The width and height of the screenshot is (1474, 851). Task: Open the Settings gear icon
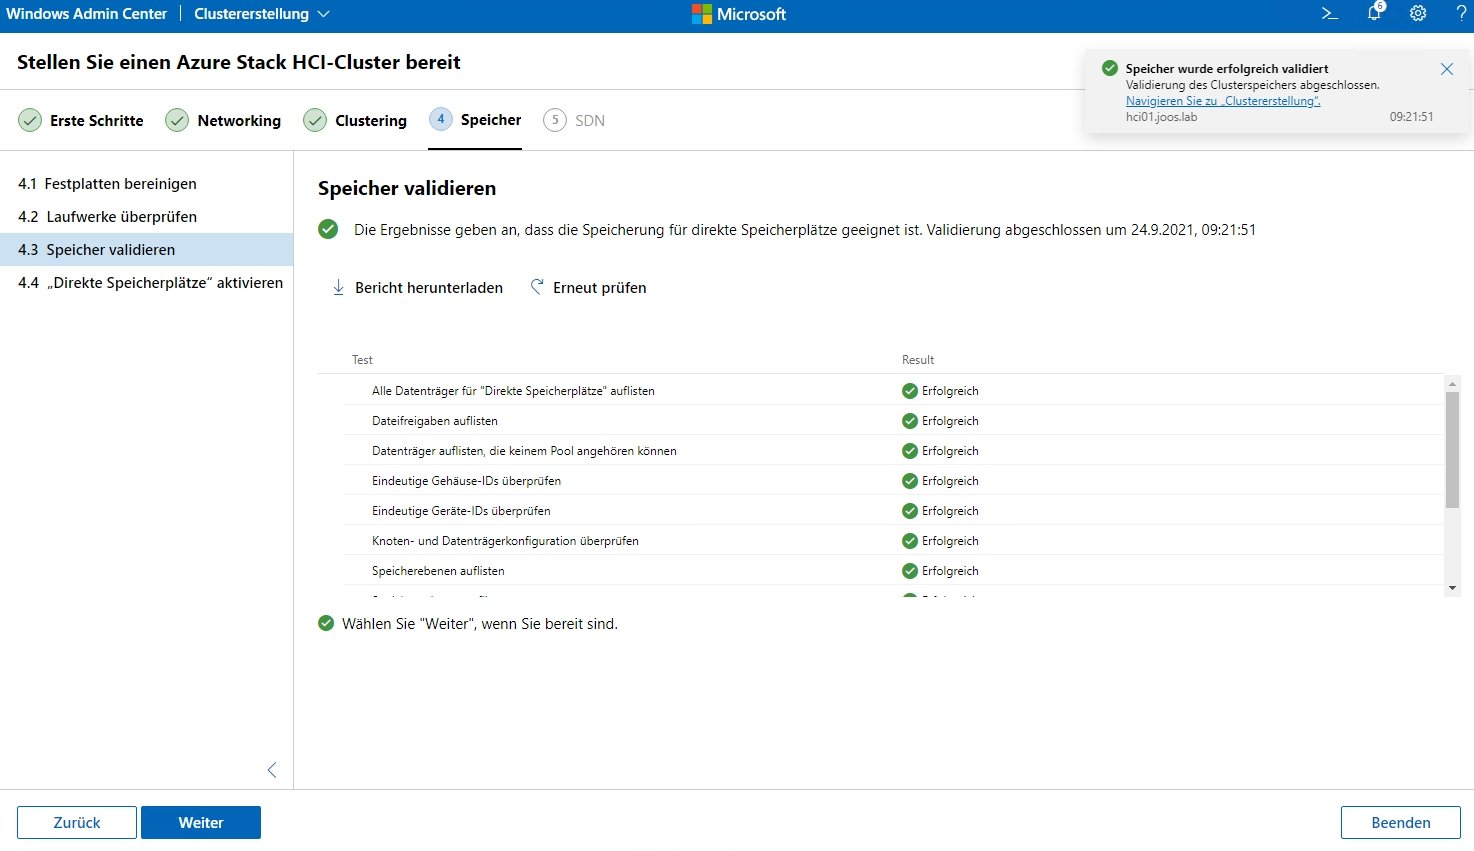tap(1417, 13)
